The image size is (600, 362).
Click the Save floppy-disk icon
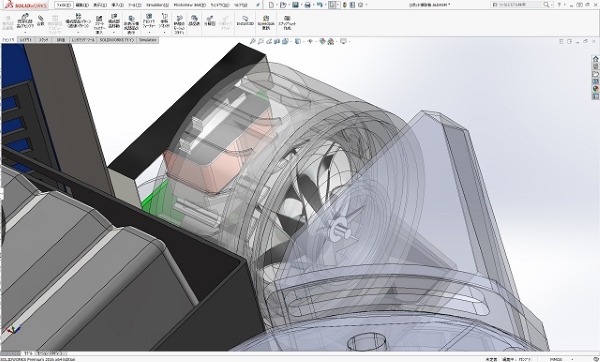295,5
